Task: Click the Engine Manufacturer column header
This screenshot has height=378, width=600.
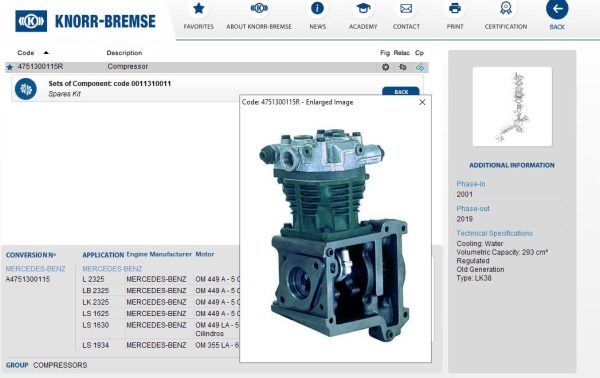Action: pos(159,254)
